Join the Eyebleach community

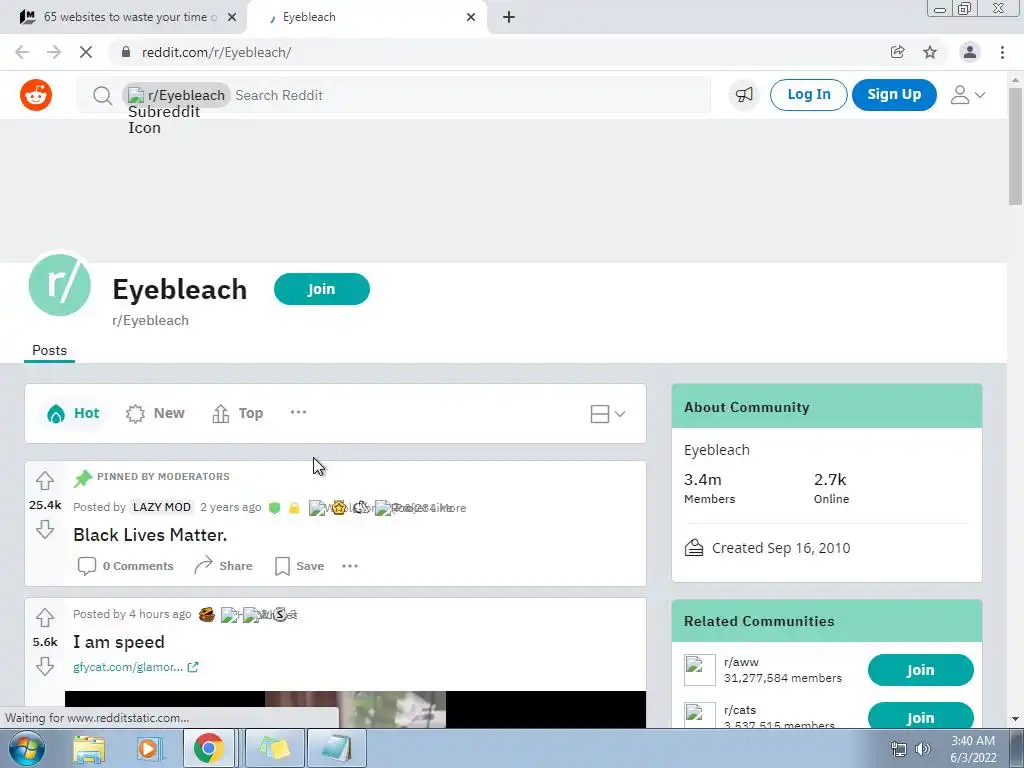tap(321, 289)
